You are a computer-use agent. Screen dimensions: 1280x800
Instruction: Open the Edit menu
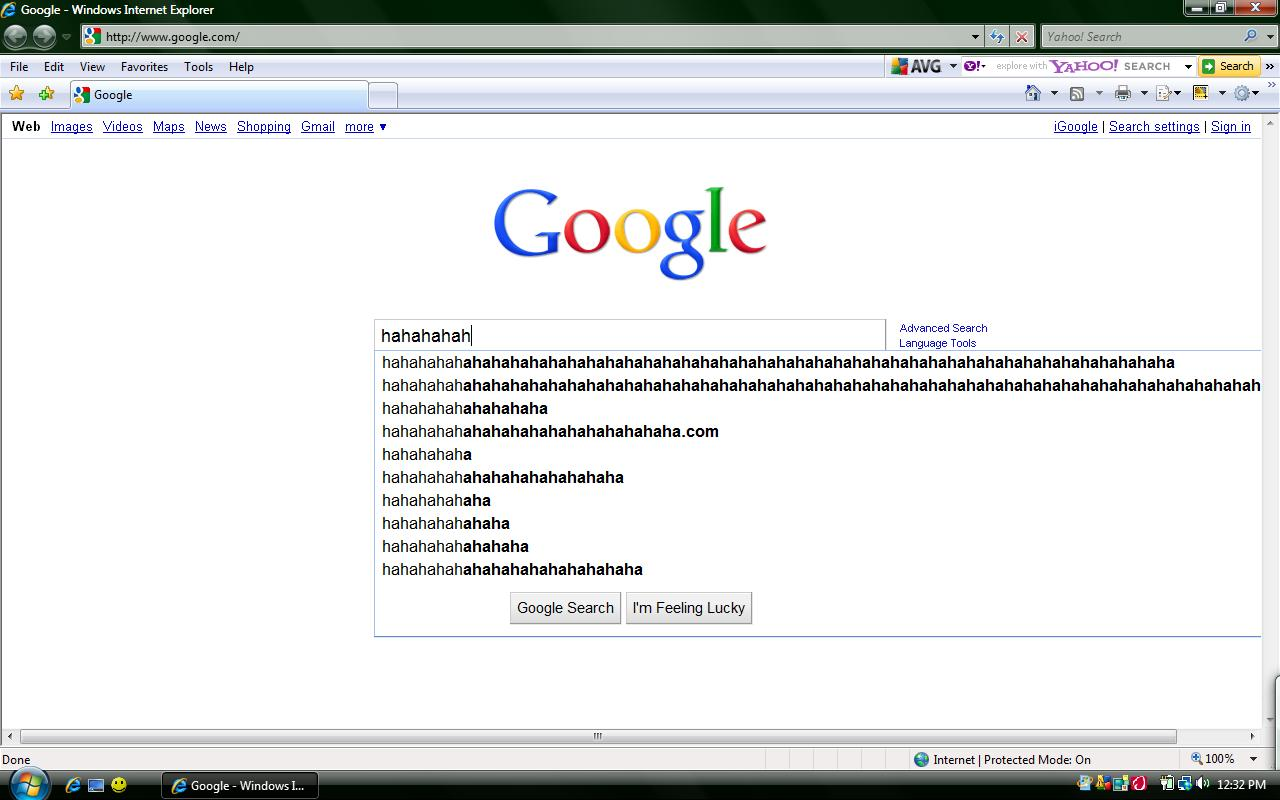point(54,66)
